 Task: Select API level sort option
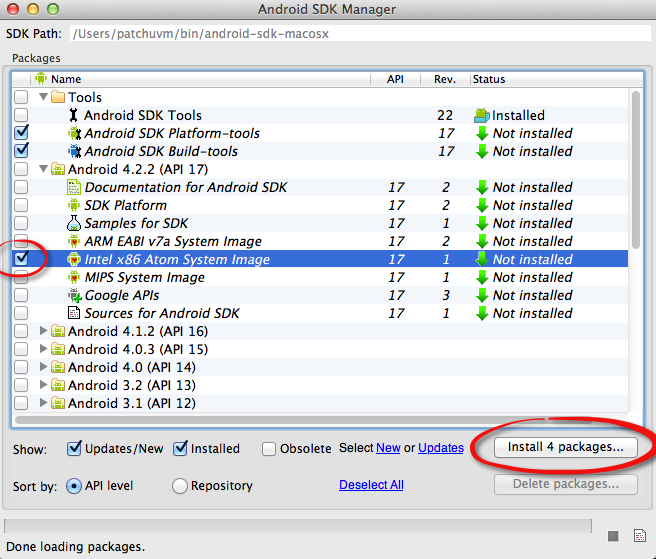(x=74, y=486)
